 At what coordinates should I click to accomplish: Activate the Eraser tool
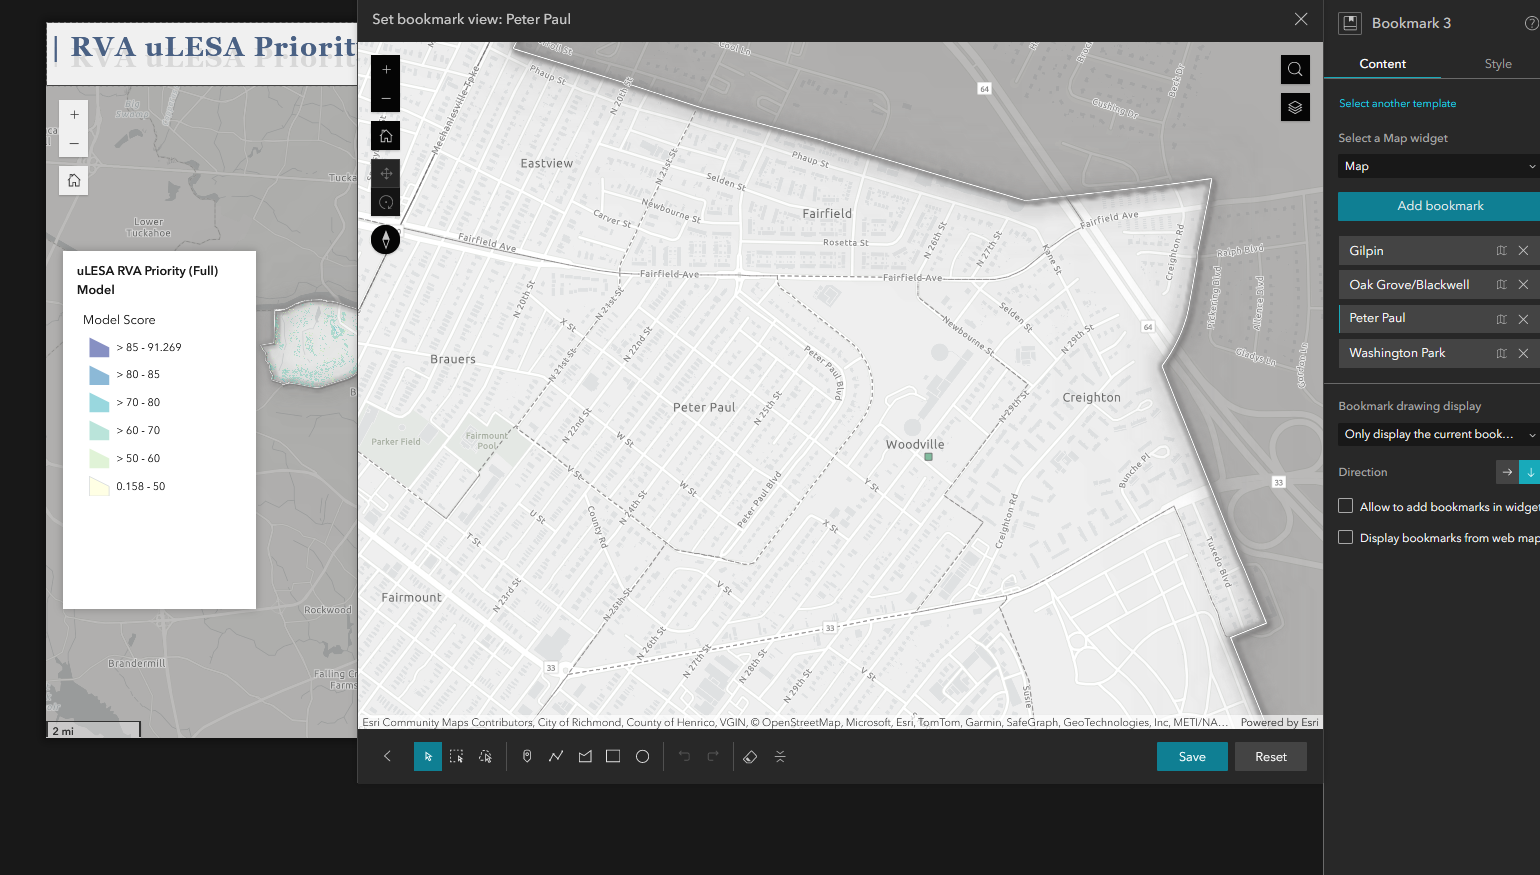point(750,756)
